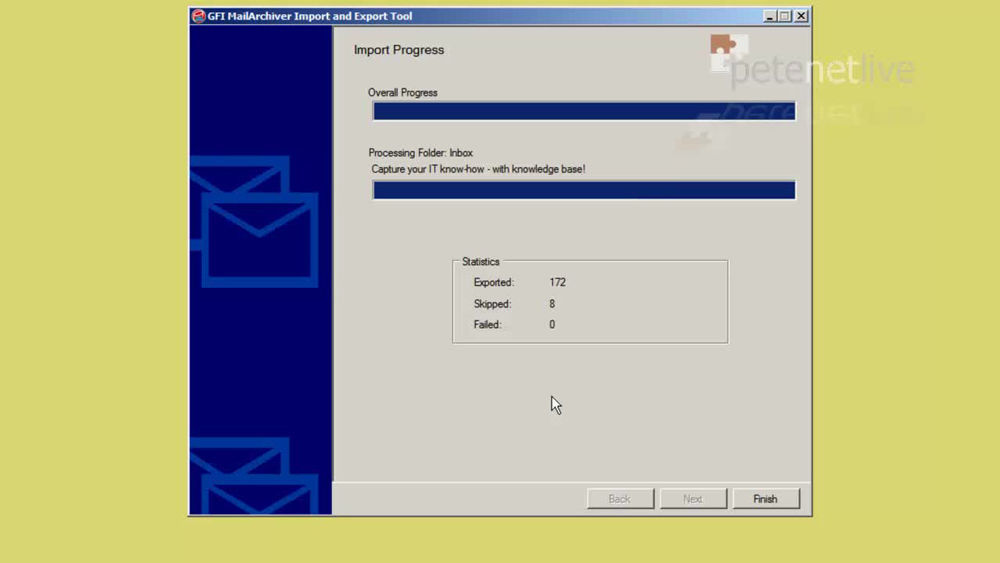Click the Overall Progress bar
This screenshot has width=1000, height=563.
(x=584, y=111)
